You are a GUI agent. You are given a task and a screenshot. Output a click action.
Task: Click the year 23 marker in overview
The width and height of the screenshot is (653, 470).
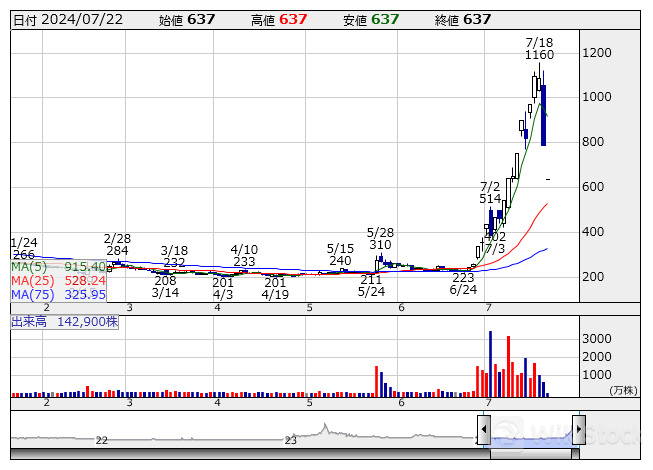point(291,440)
